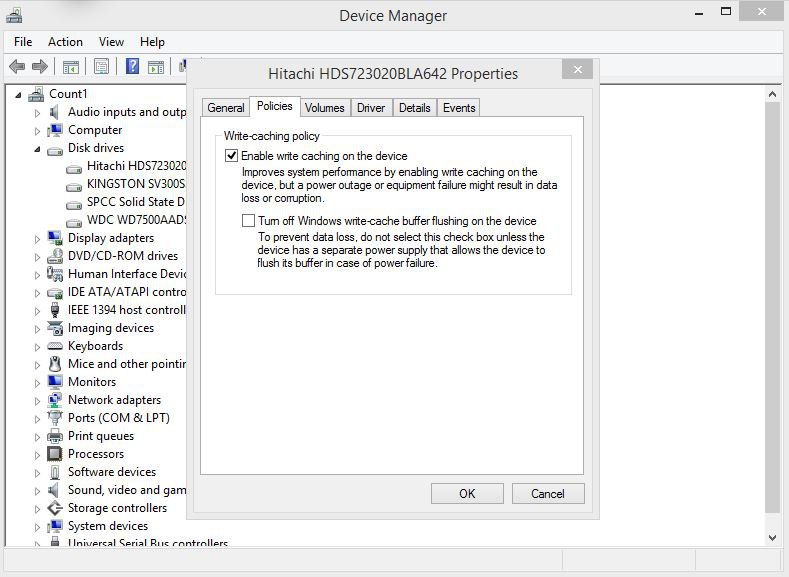This screenshot has height=577, width=789.
Task: Expand the Display adapters node
Action: coord(38,239)
